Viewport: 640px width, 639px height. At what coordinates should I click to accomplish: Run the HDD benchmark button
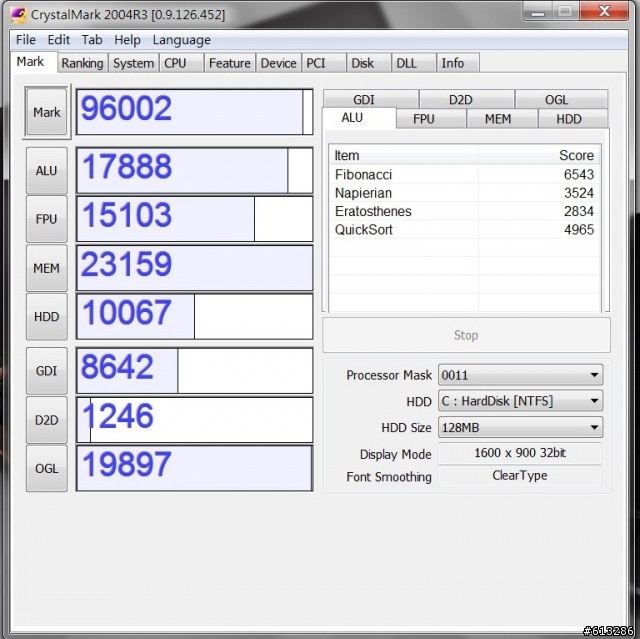point(47,317)
